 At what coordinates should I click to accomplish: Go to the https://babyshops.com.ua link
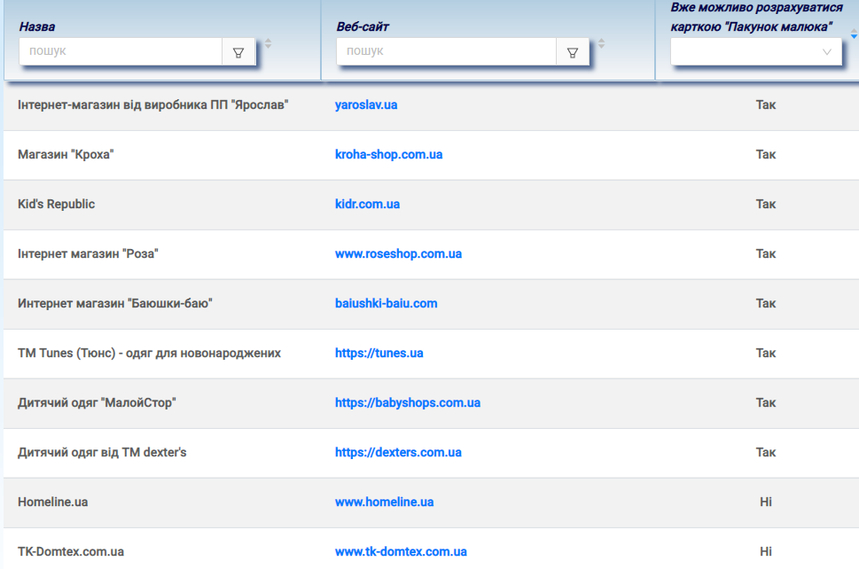[407, 403]
